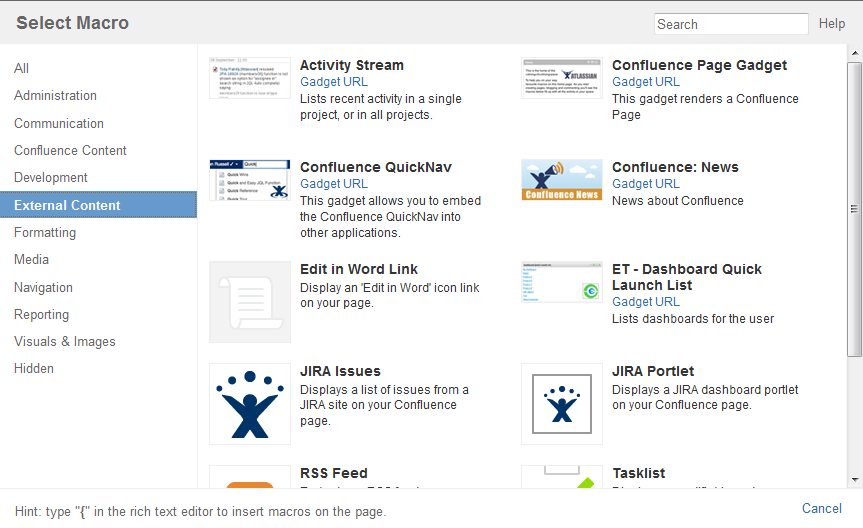Viewport: 863px width, 528px height.
Task: Open Gadget URL link under Activity Stream
Action: (x=334, y=82)
